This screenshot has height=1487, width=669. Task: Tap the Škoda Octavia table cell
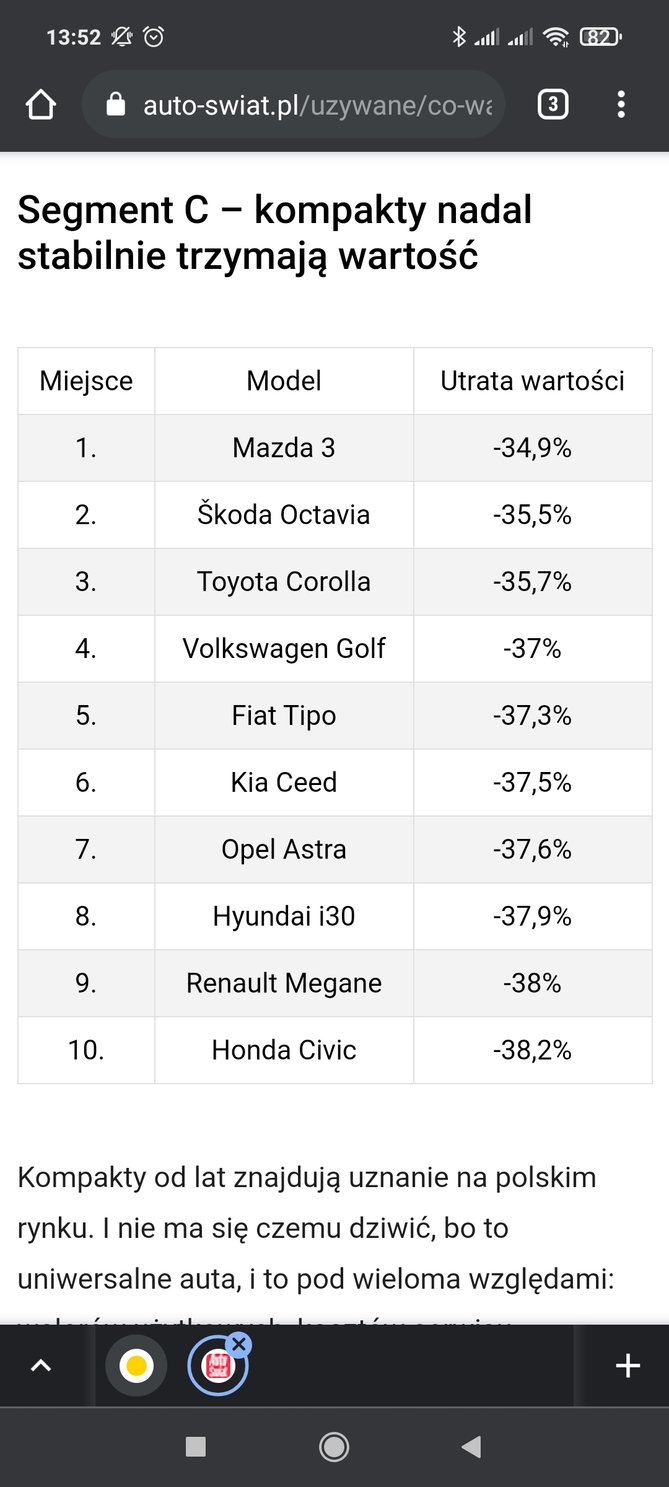pos(284,515)
